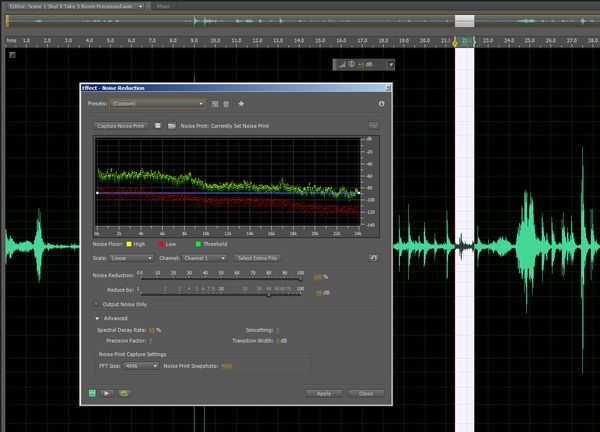Click Capture Noise Print button
Screen dimensions: 600x432
[x=121, y=126]
